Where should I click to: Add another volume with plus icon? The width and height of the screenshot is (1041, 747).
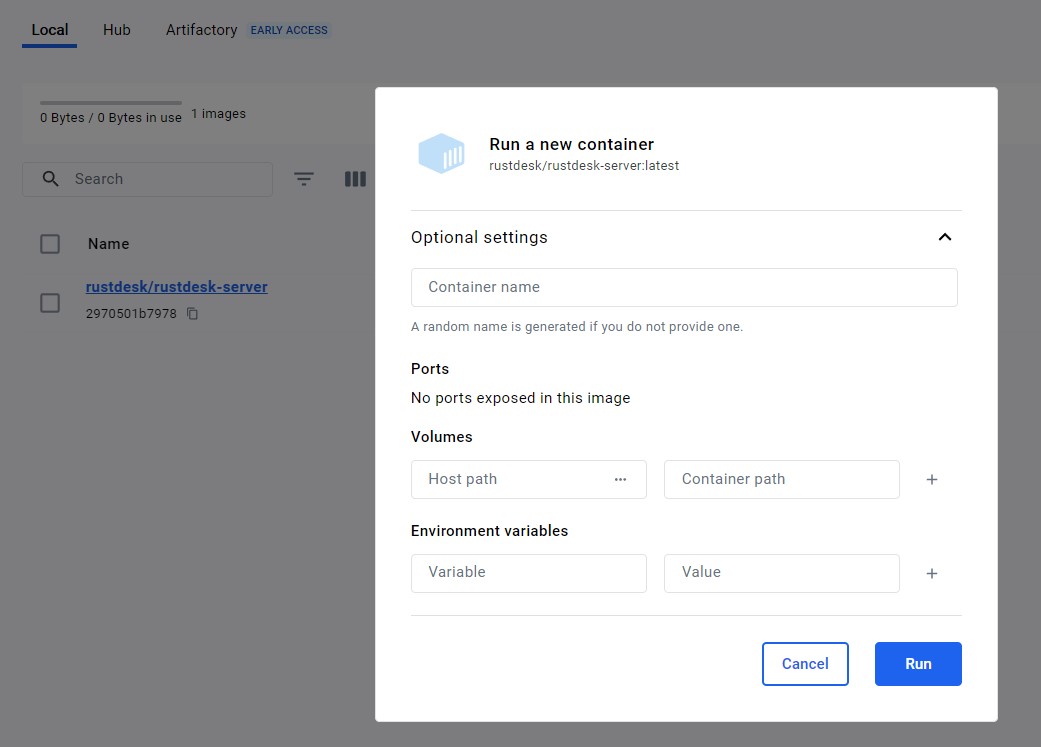(932, 479)
